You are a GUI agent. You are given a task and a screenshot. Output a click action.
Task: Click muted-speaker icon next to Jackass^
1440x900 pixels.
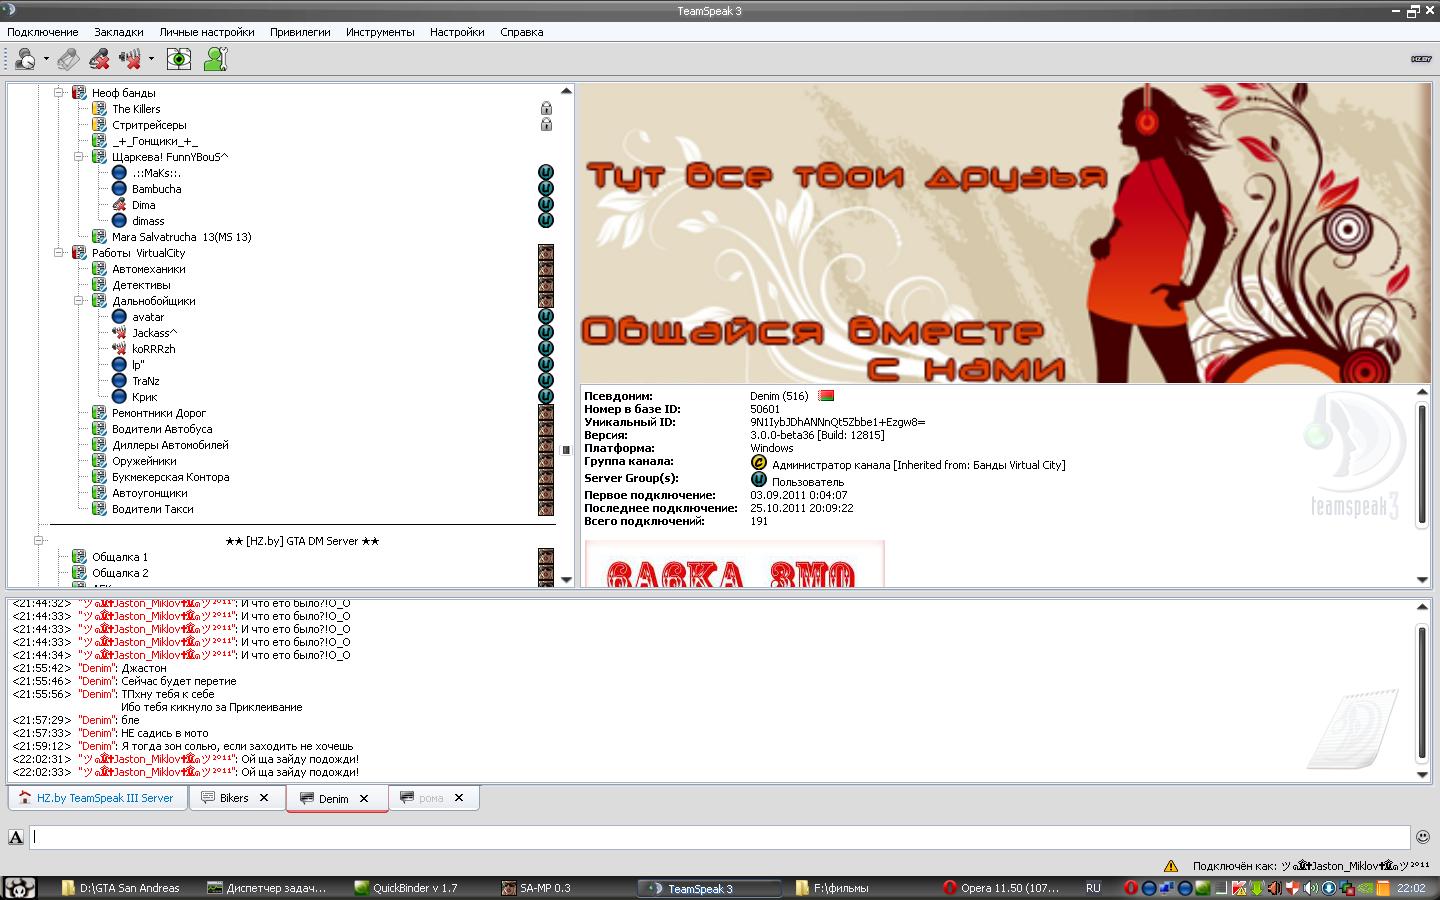[x=119, y=333]
